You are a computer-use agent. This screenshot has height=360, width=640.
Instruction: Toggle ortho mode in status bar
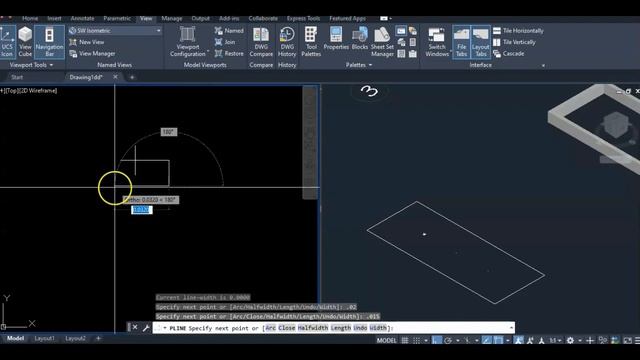tap(436, 340)
